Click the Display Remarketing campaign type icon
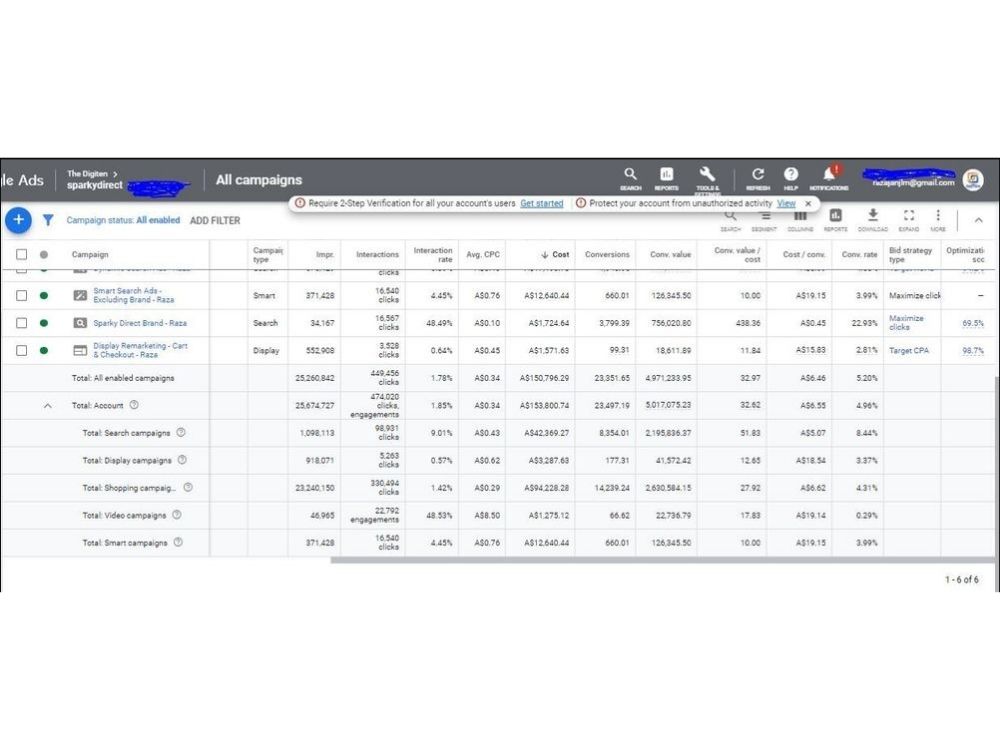The image size is (1000, 750). pos(80,350)
